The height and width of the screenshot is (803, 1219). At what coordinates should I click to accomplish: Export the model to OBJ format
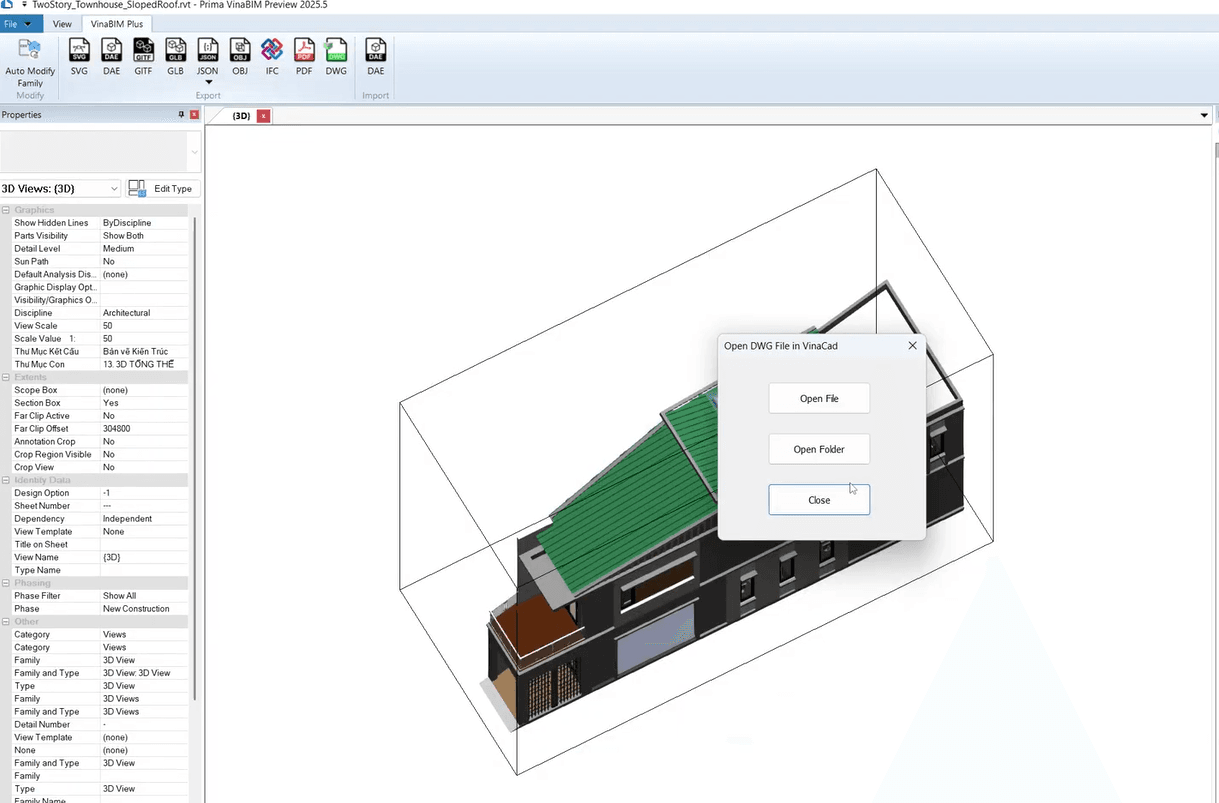(x=240, y=56)
